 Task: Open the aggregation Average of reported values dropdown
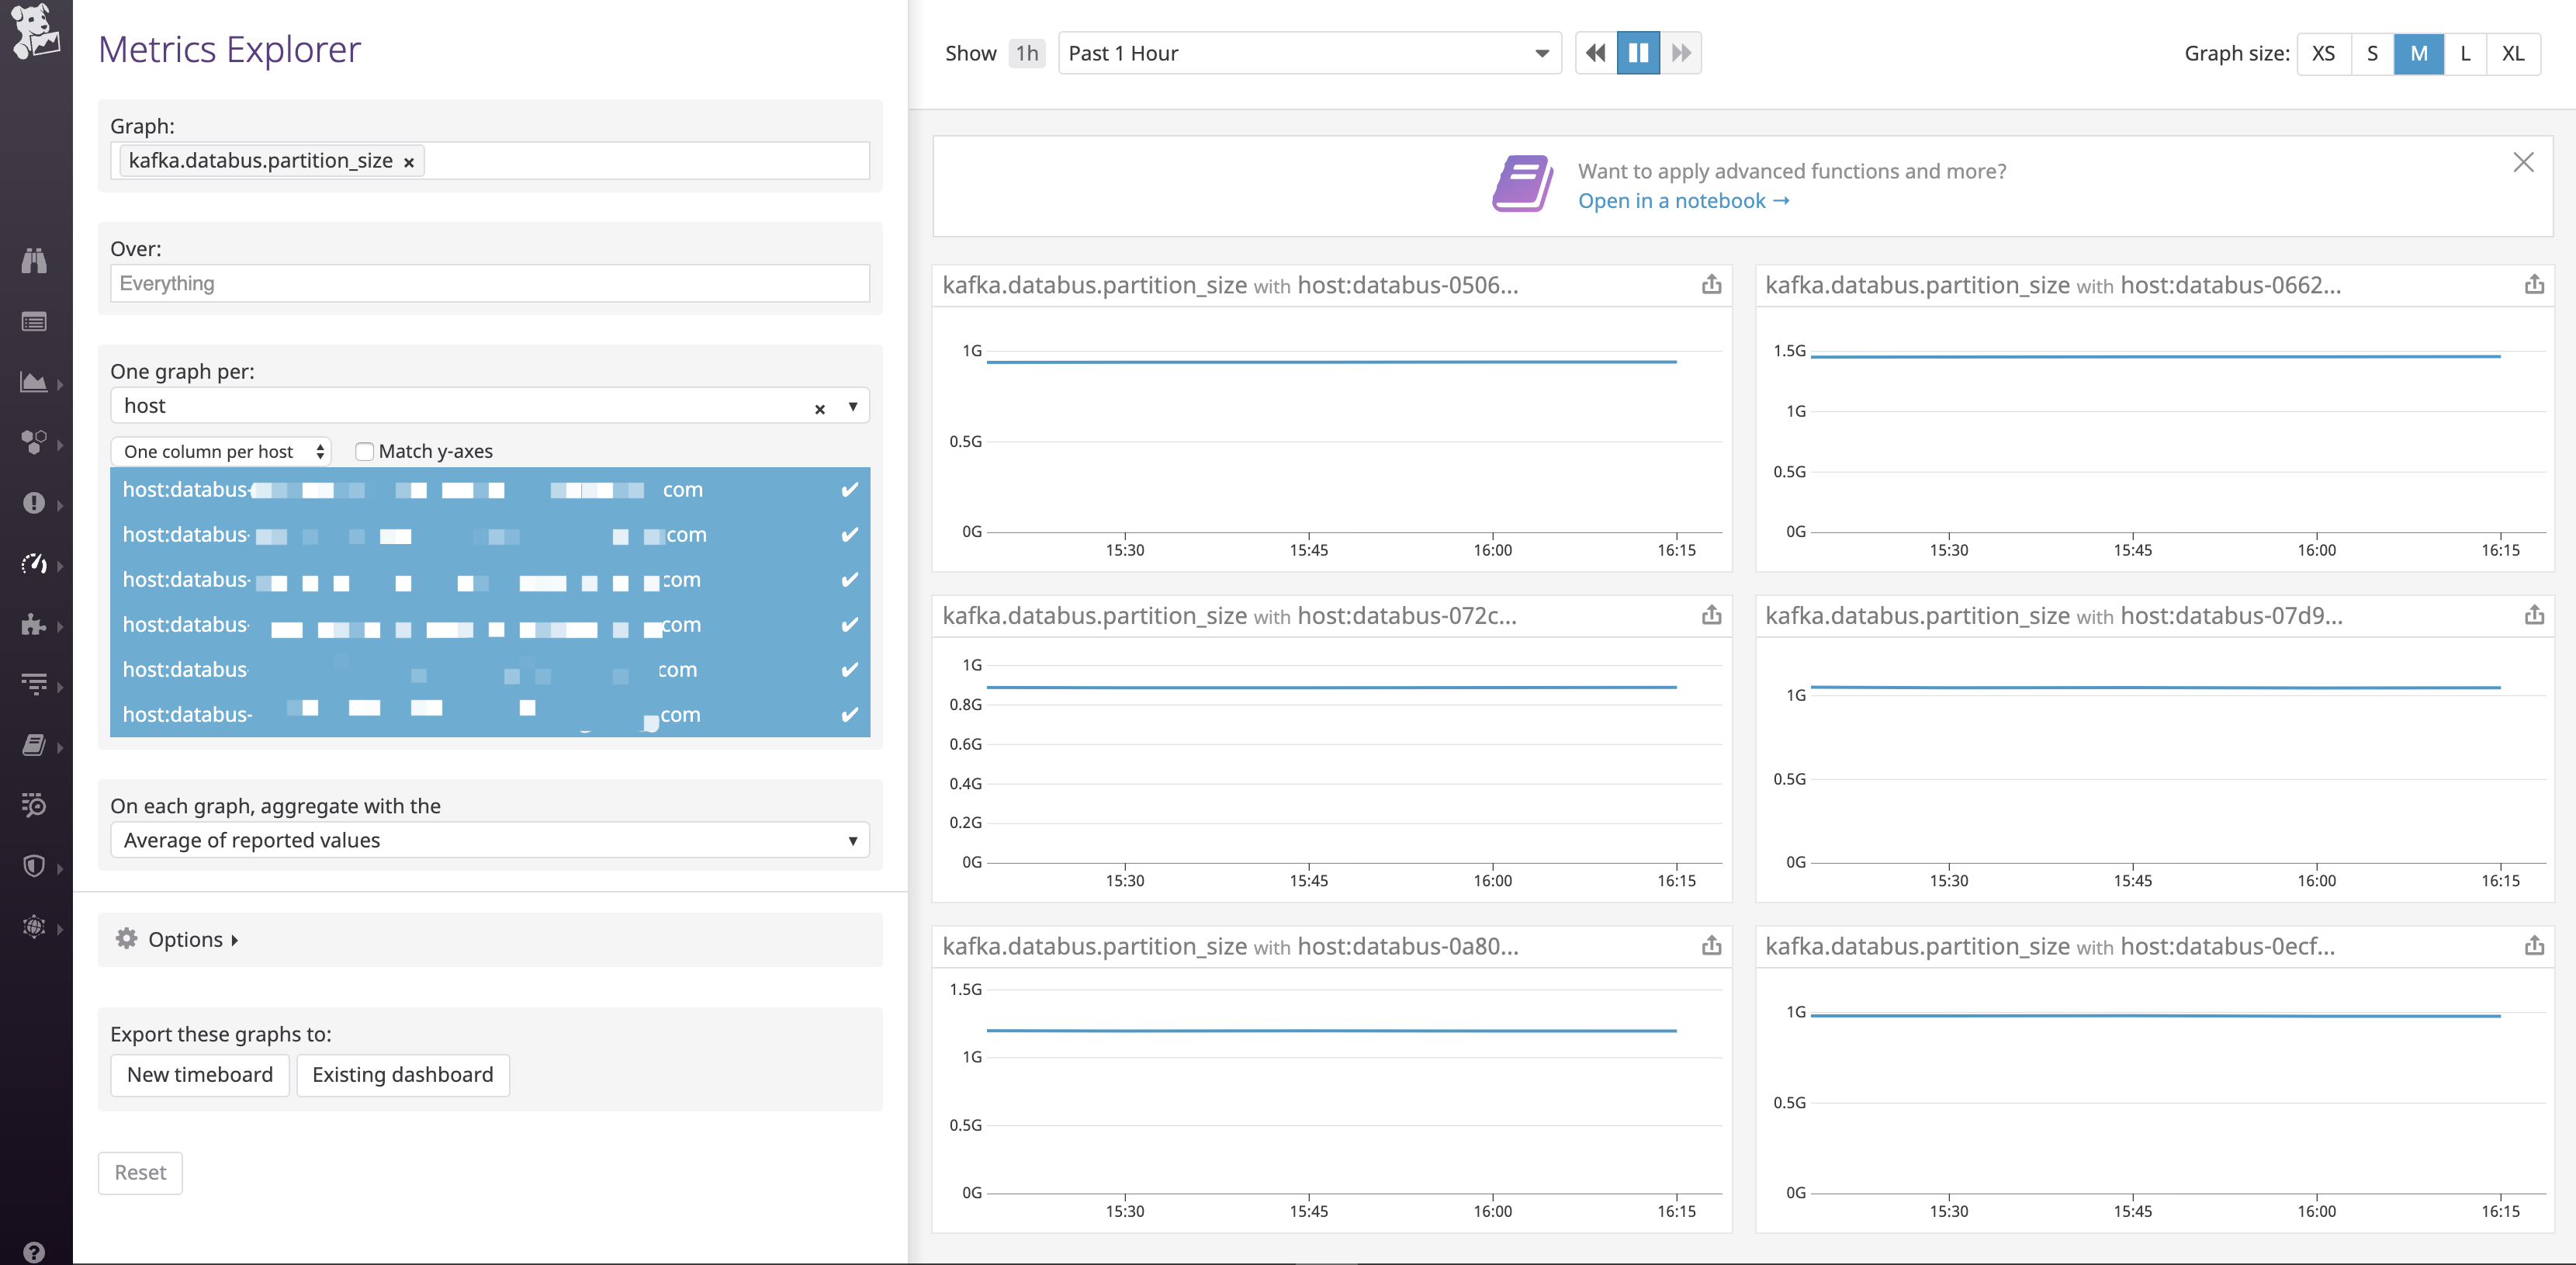(x=489, y=840)
